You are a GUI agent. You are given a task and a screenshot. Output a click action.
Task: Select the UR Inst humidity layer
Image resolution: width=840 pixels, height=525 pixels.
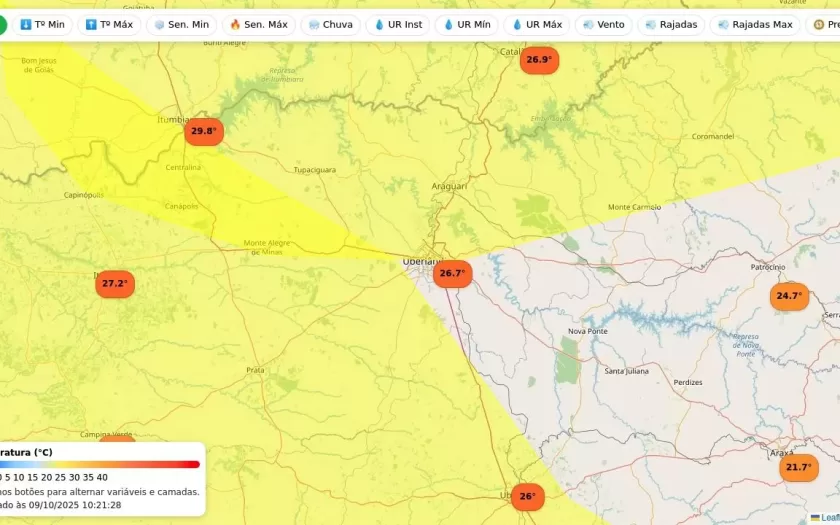tap(398, 24)
